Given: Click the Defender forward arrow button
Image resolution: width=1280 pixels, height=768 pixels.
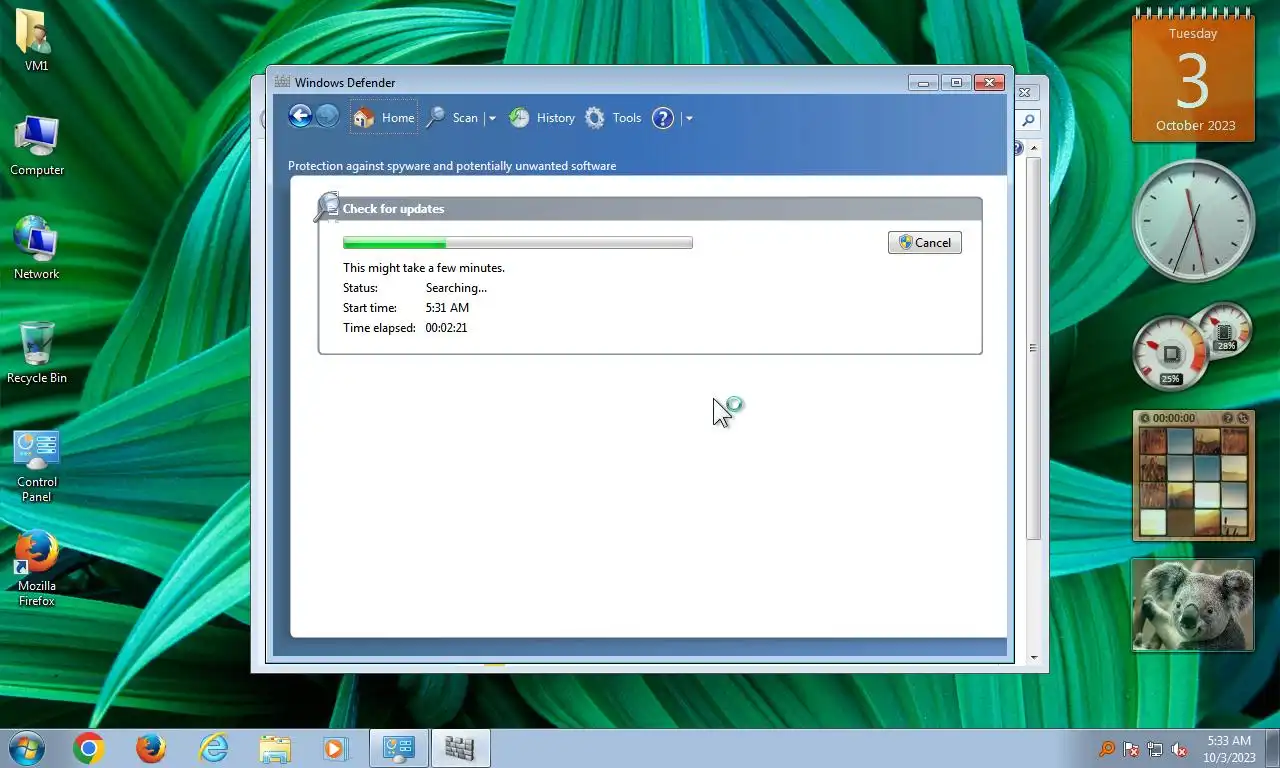Looking at the screenshot, I should pyautogui.click(x=327, y=116).
